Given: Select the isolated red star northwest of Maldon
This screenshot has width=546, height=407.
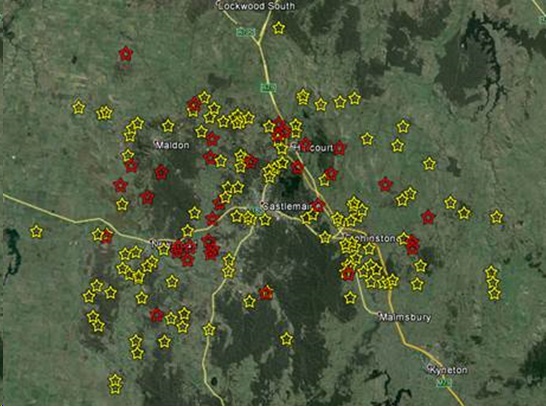Looking at the screenshot, I should click(x=126, y=54).
